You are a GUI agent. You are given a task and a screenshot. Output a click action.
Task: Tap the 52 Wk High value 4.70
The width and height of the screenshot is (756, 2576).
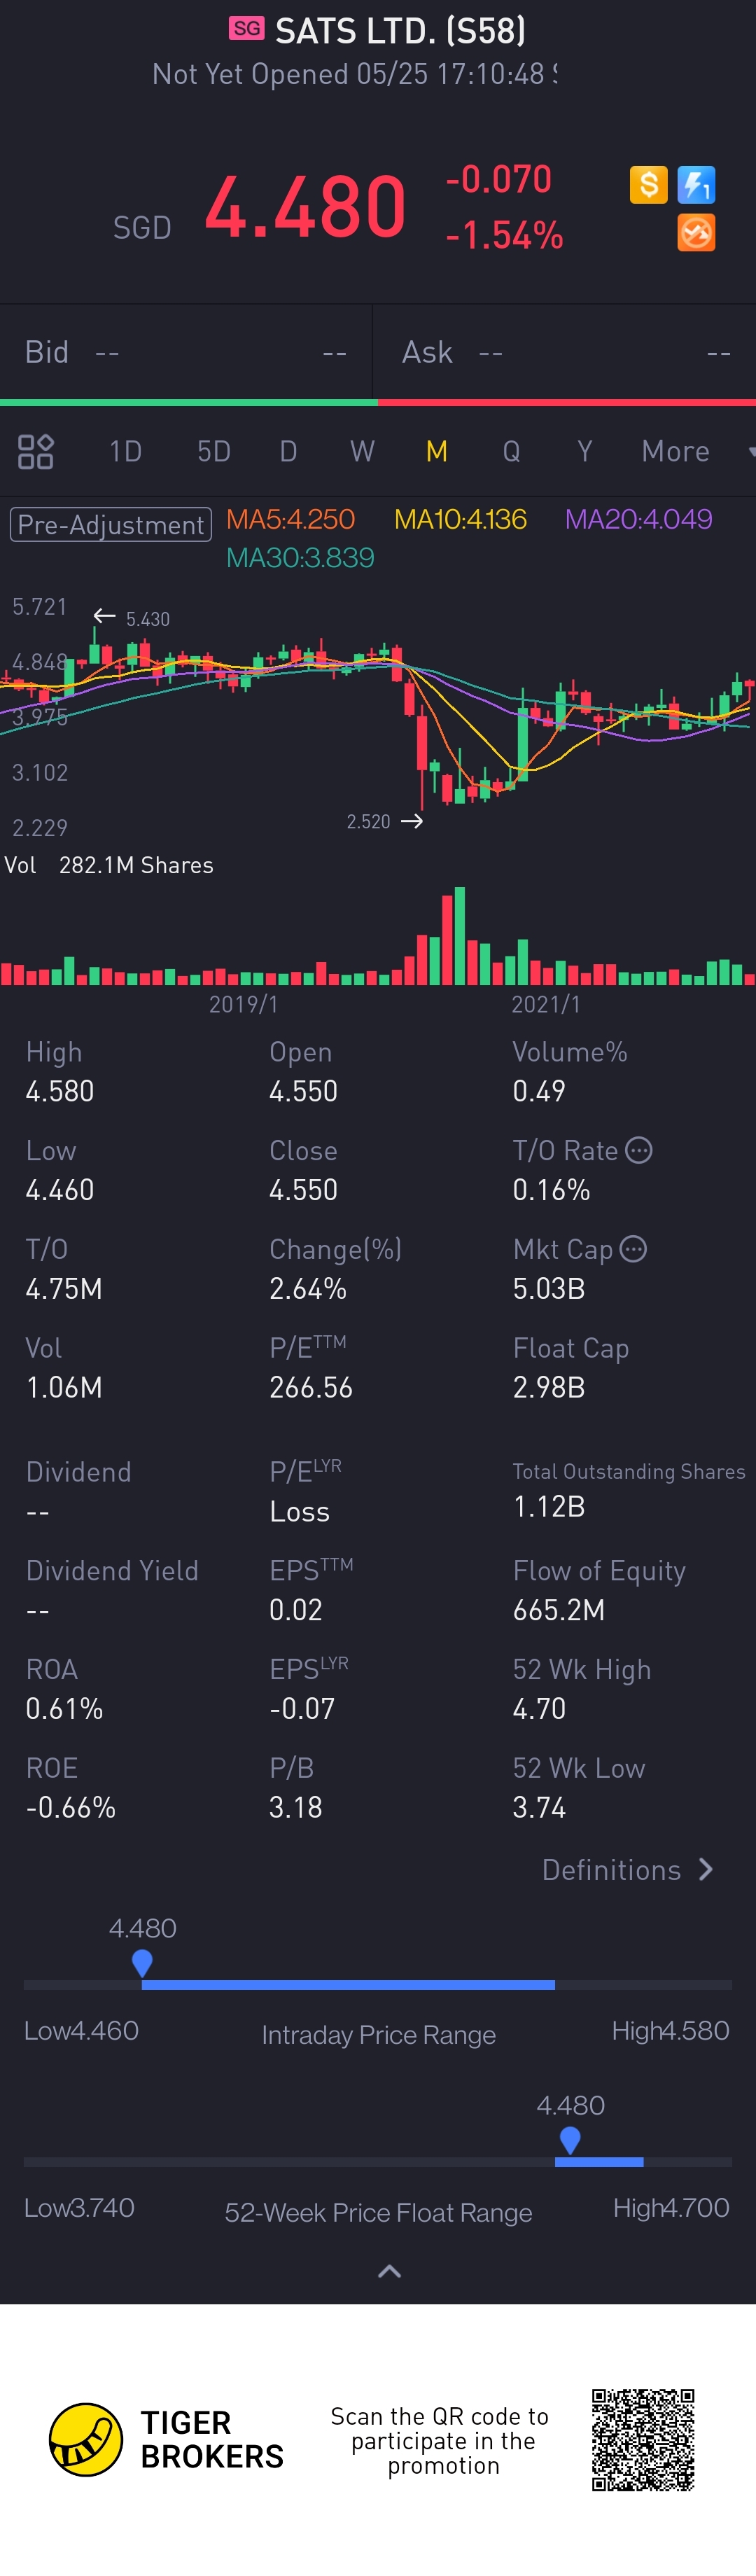coord(539,1709)
